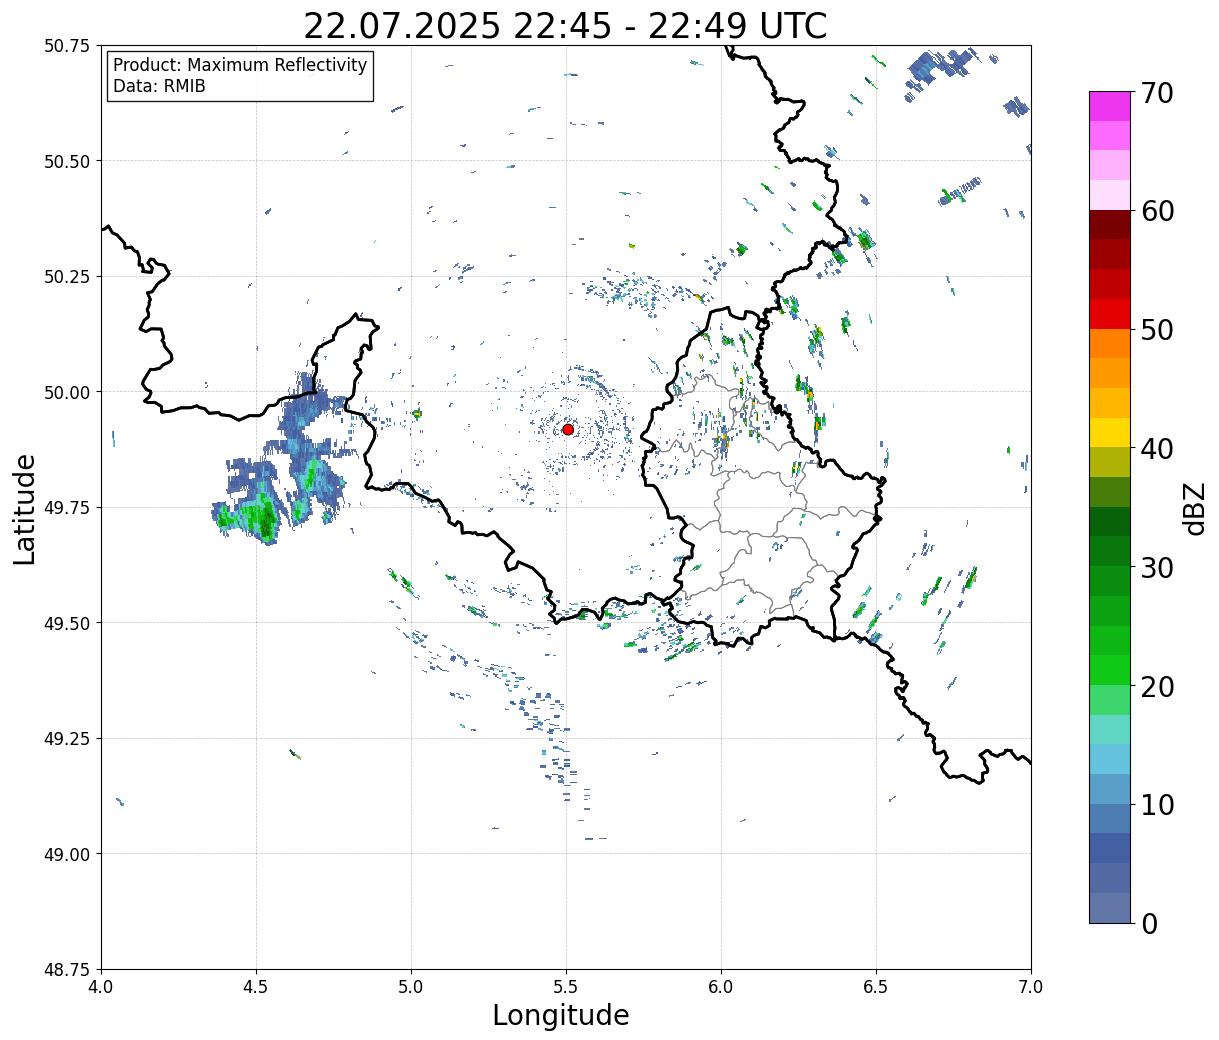Click longitude tick label 6.5

point(876,987)
